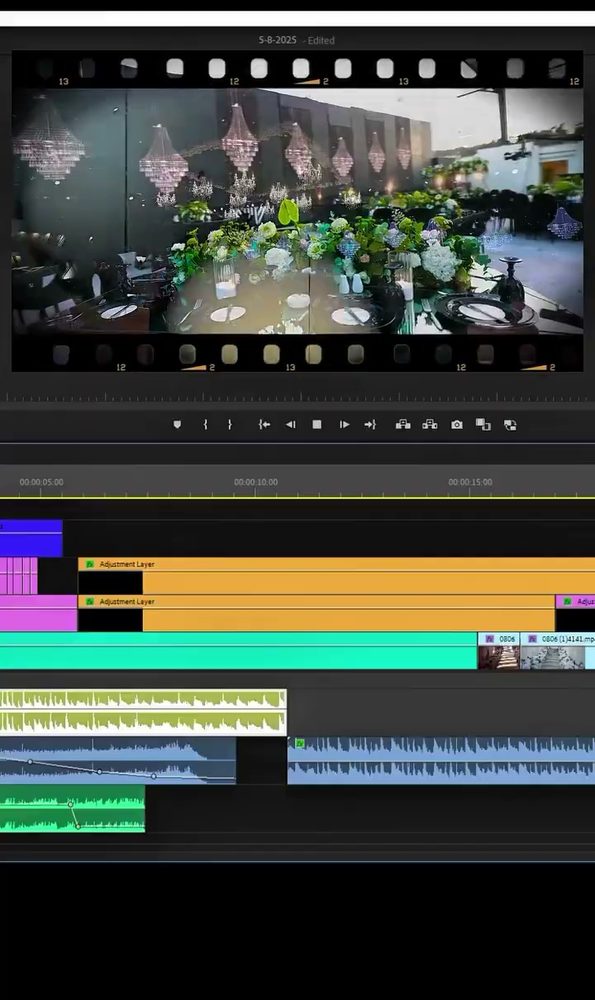This screenshot has width=595, height=1000.
Task: Select the fading blue-gray audio clip
Action: [118, 760]
